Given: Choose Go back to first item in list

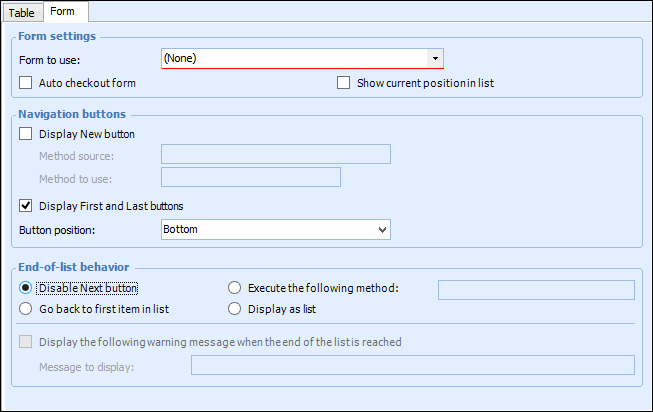Looking at the screenshot, I should click(x=27, y=309).
